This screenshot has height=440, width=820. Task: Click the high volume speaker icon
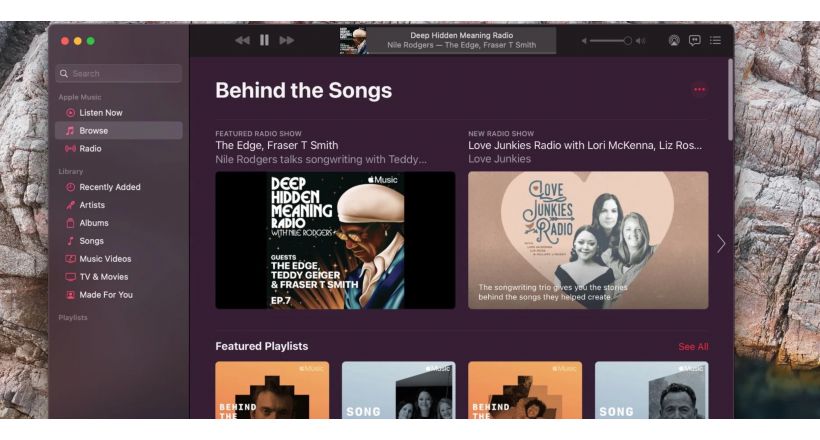[x=641, y=41]
